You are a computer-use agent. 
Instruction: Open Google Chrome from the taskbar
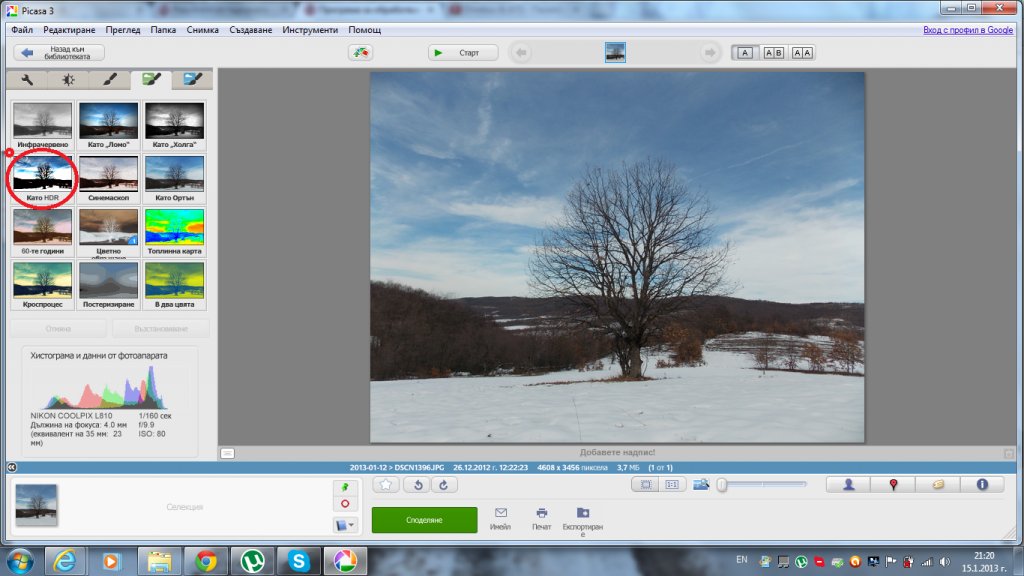(206, 561)
